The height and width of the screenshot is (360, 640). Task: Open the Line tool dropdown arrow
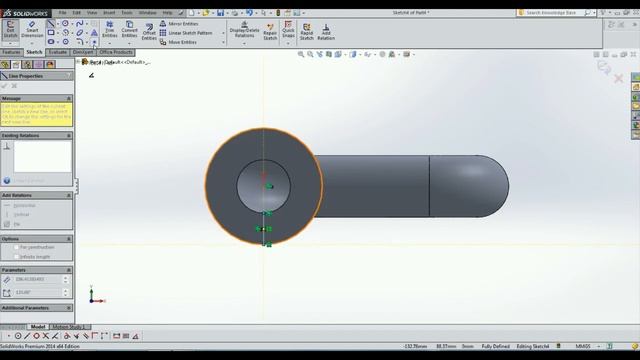tap(58, 24)
